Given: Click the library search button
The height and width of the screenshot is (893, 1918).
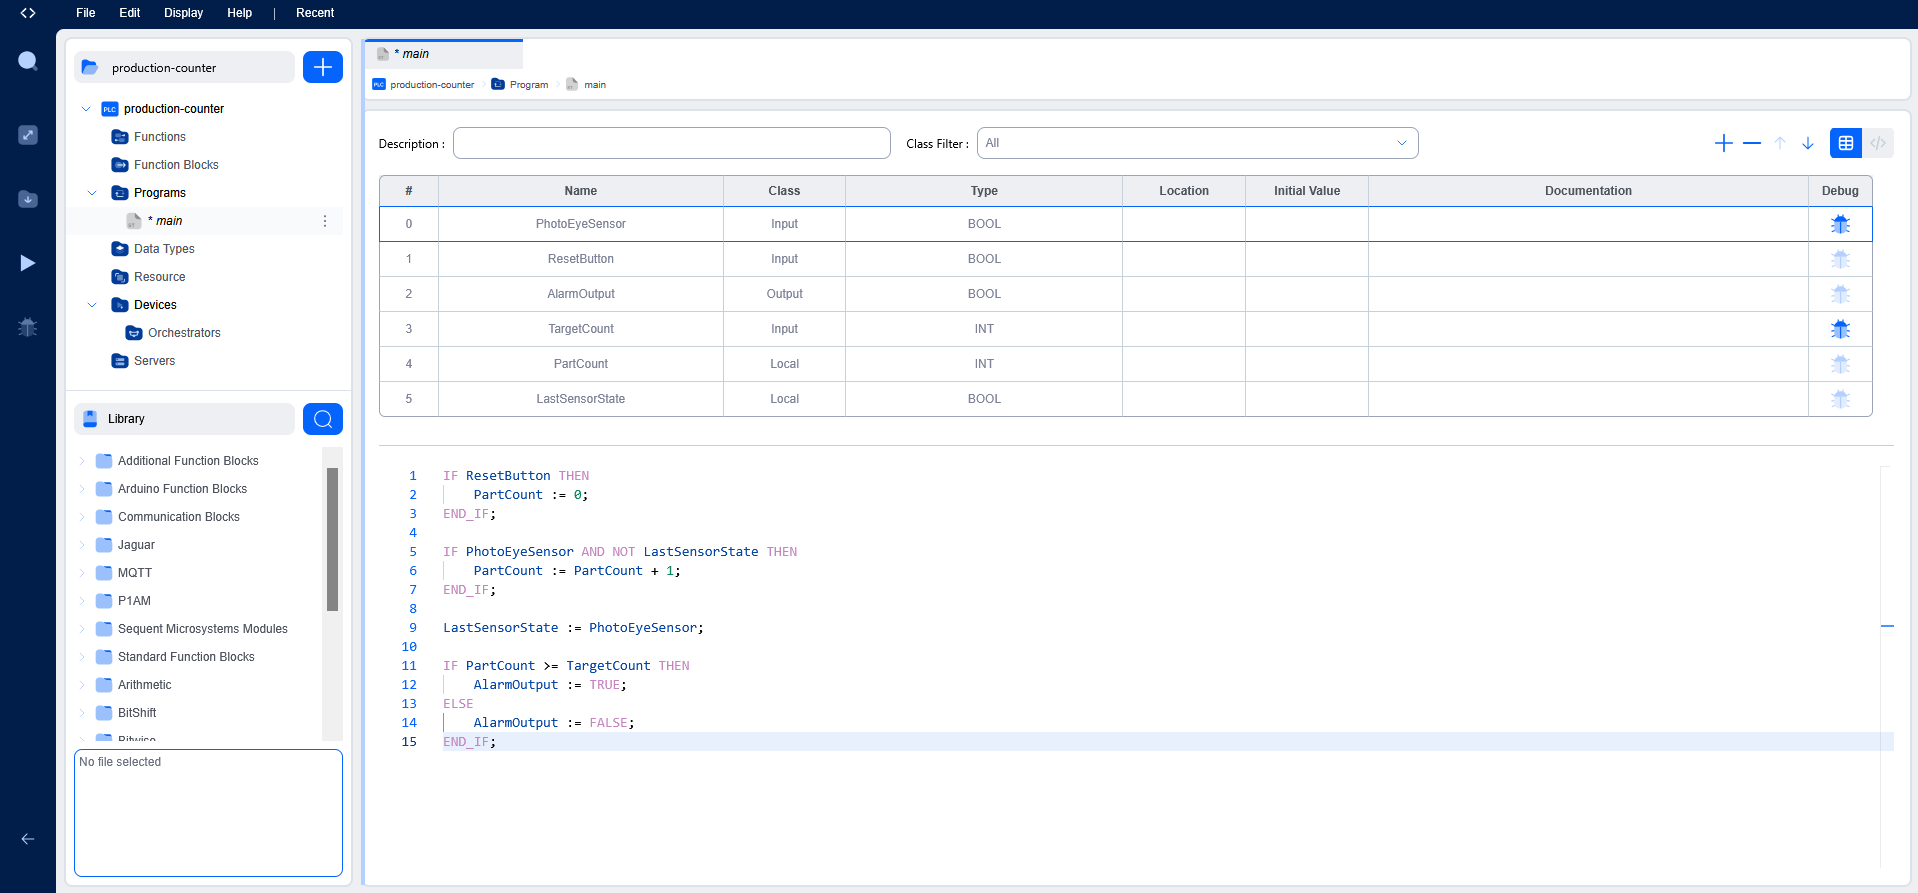Looking at the screenshot, I should [x=323, y=419].
